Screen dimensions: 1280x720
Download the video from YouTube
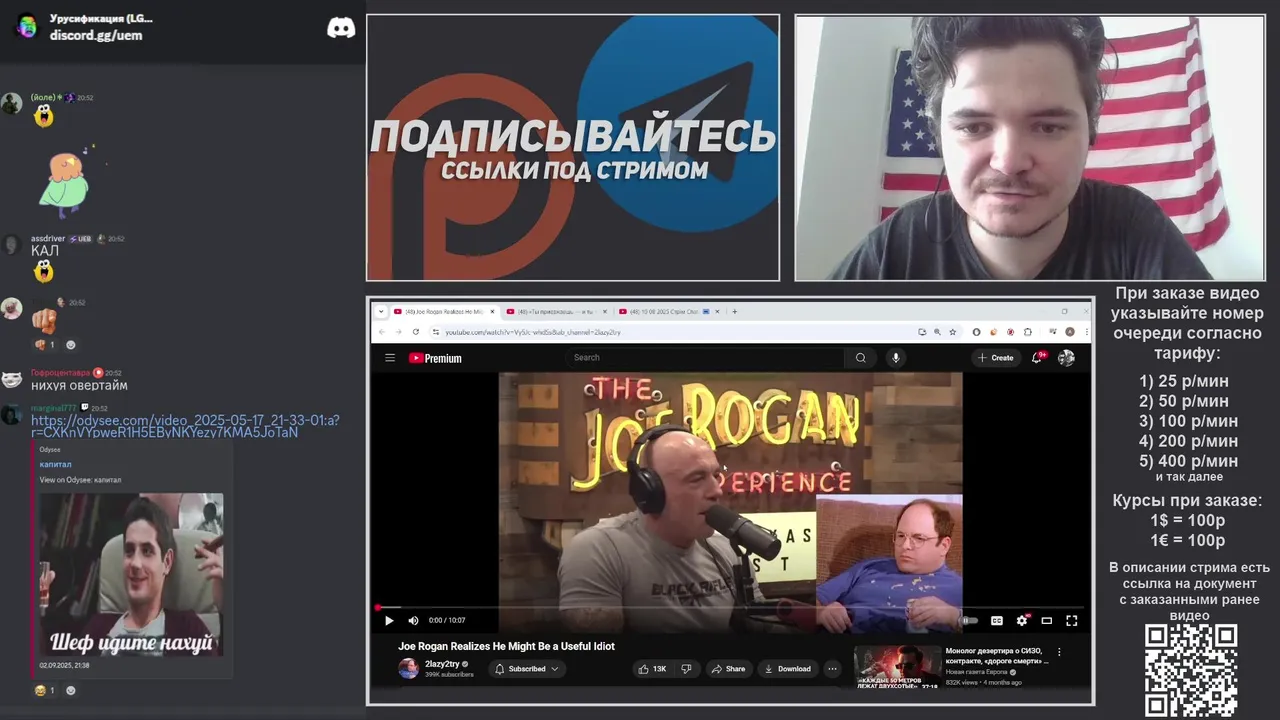pyautogui.click(x=787, y=669)
